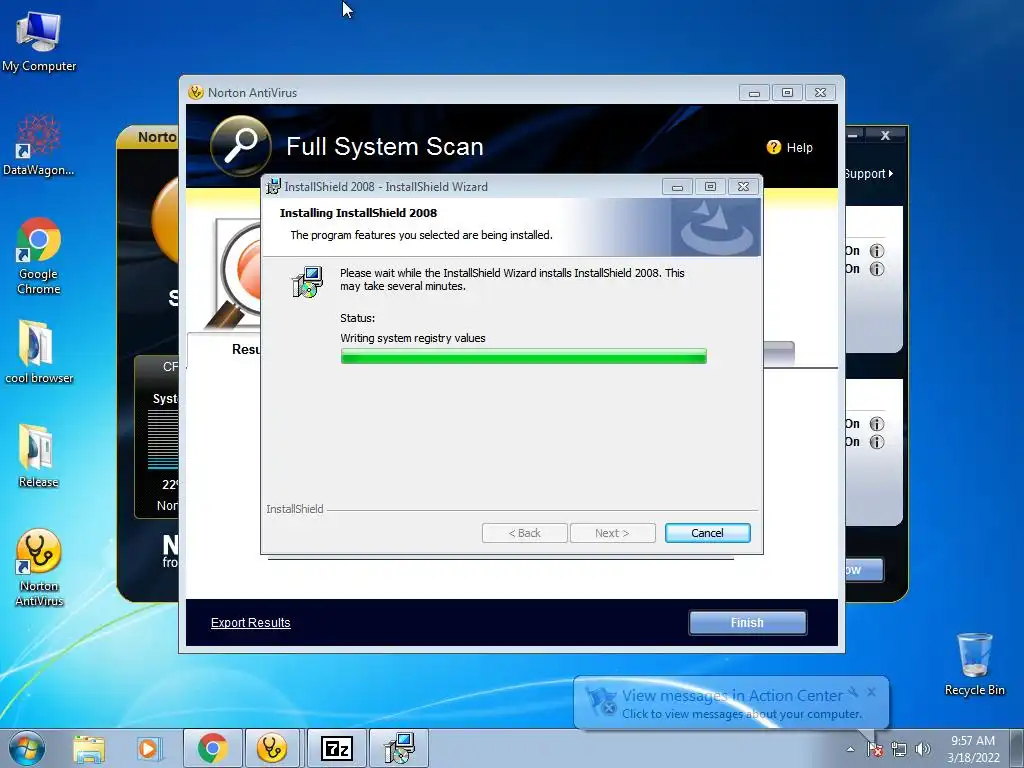Open the Windows Start menu
This screenshot has width=1024, height=768.
pos(27,748)
